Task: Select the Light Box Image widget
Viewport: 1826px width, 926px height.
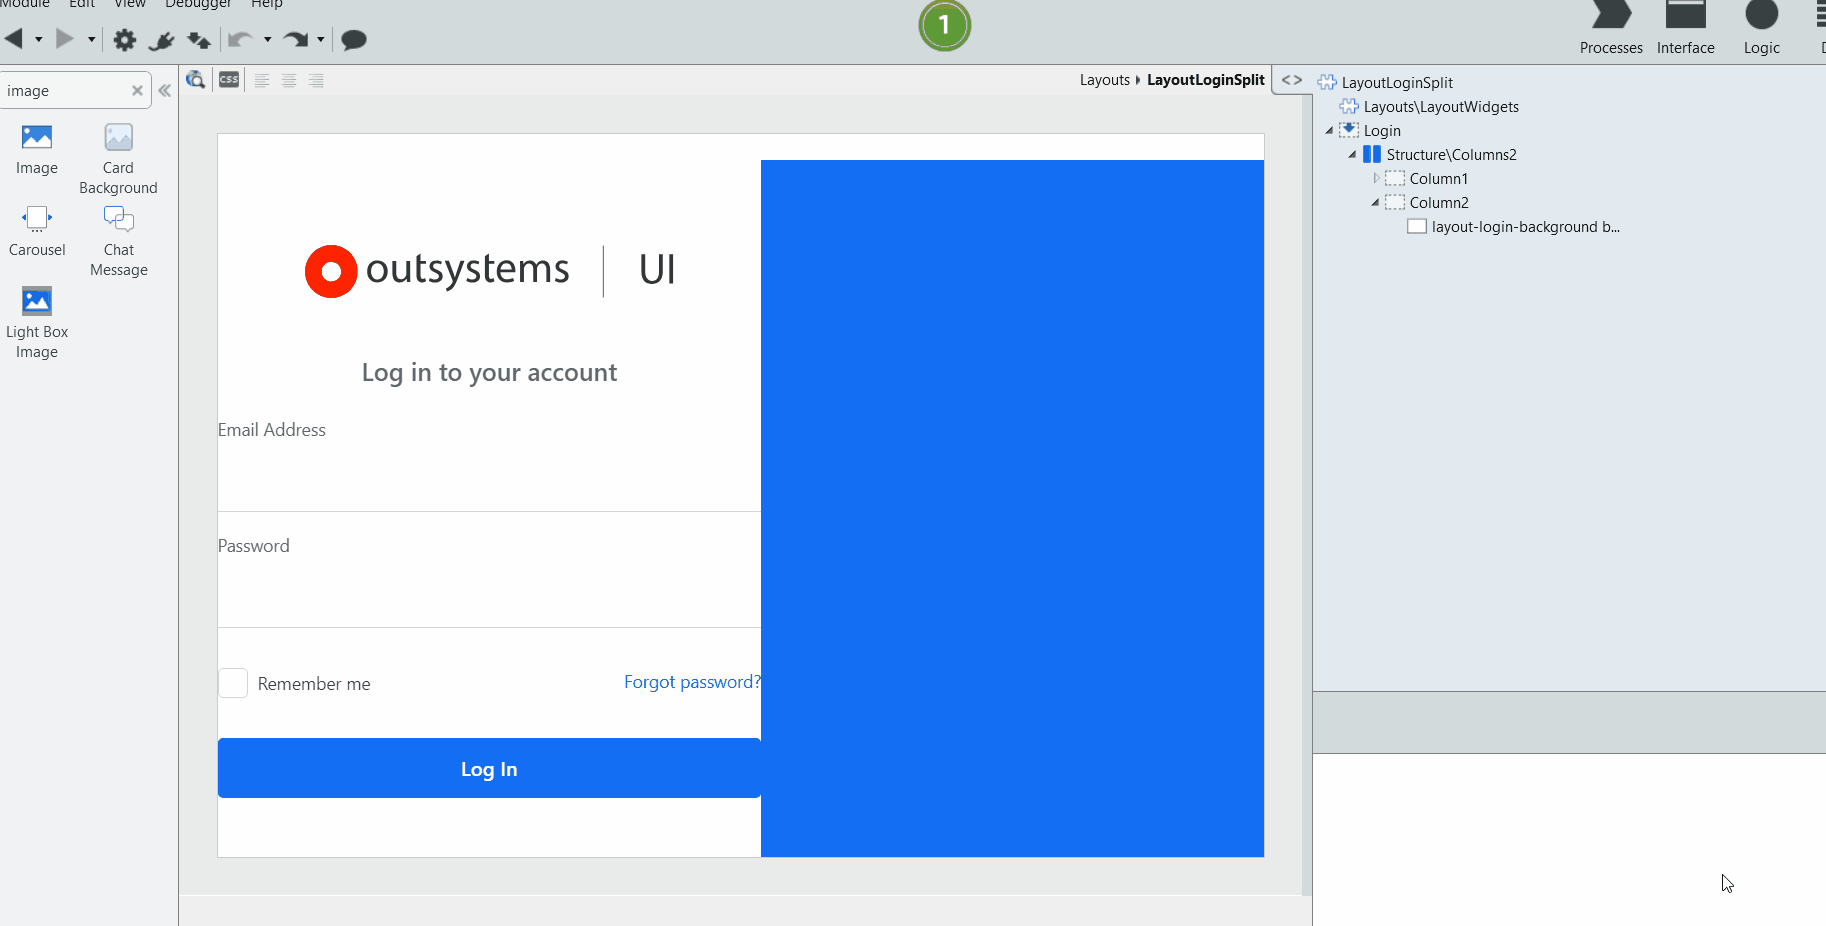Action: (x=37, y=323)
